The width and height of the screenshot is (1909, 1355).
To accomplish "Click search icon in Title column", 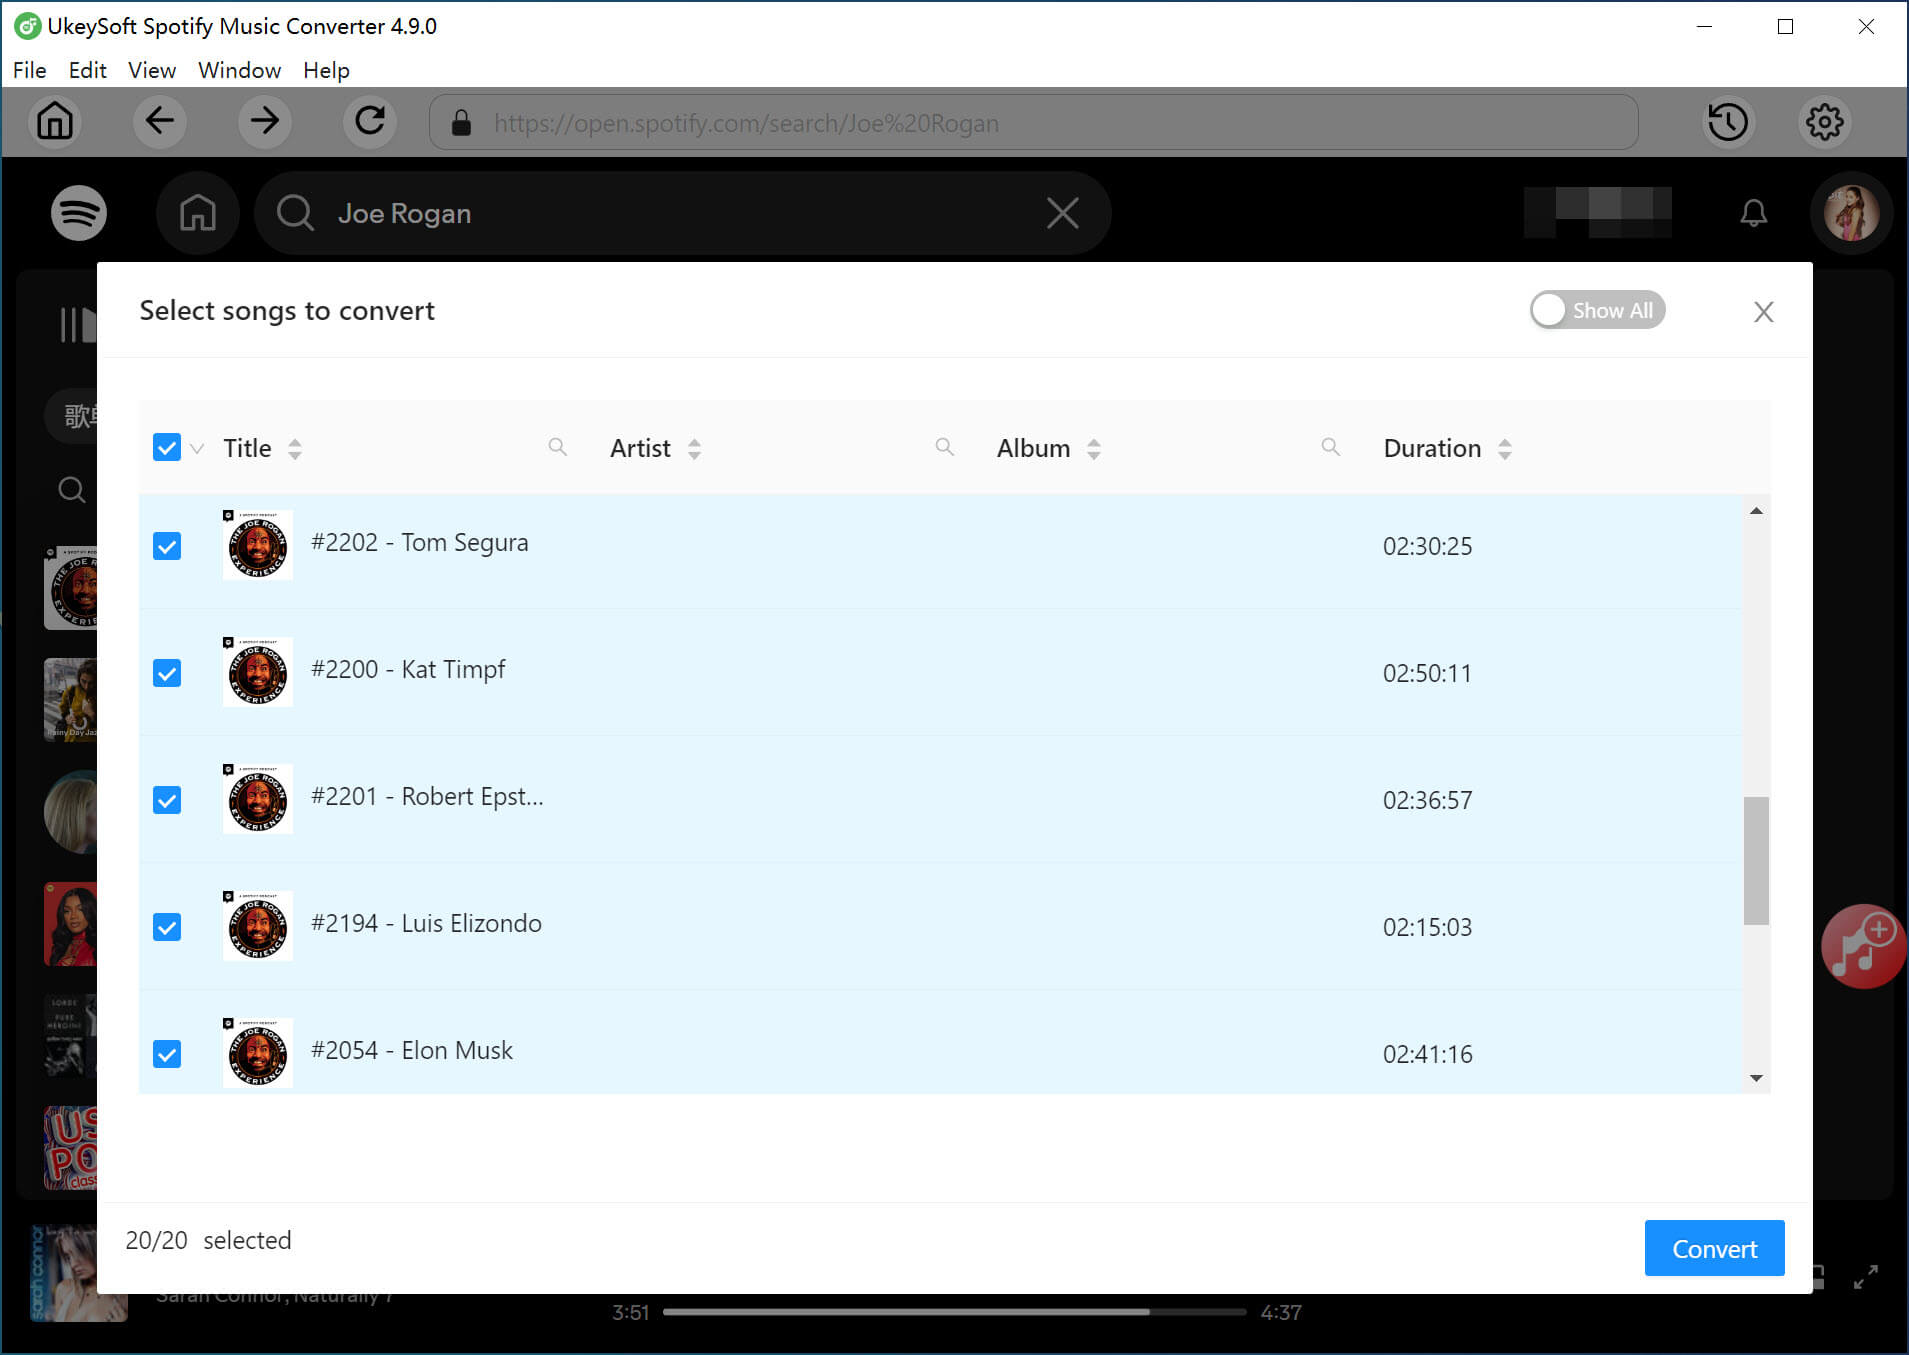I will click(557, 447).
